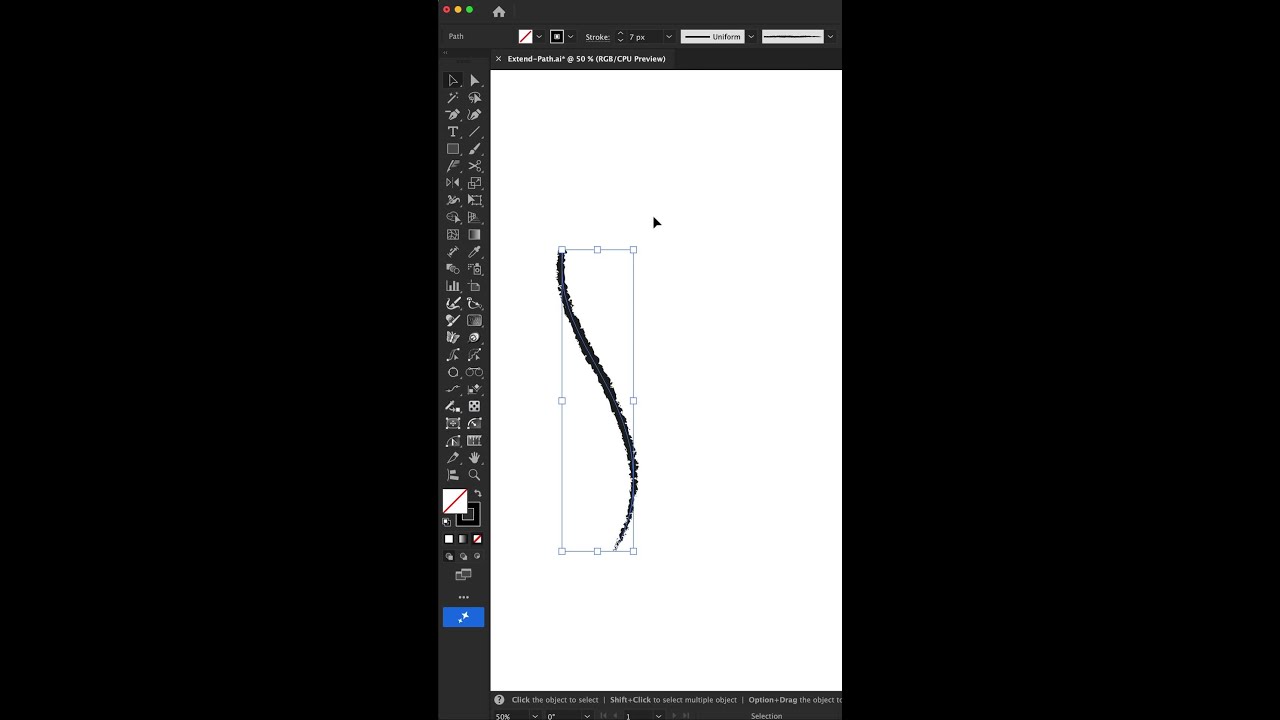Image resolution: width=1280 pixels, height=720 pixels.
Task: Open the stroke color dropdown arrow
Action: click(571, 37)
